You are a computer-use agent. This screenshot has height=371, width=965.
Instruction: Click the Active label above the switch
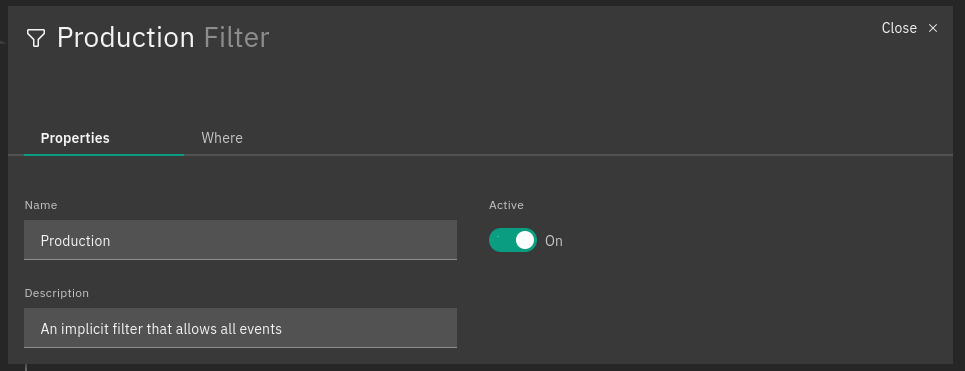coord(506,205)
